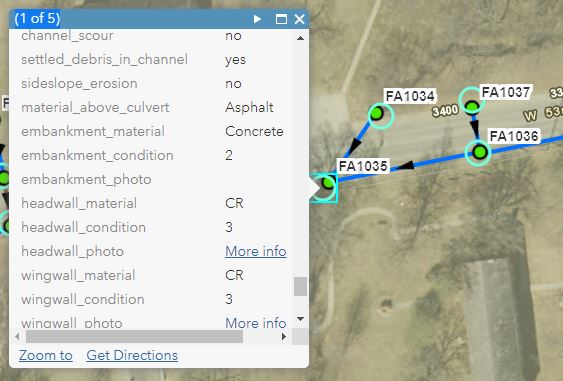Click the FA1035 label on map
The width and height of the screenshot is (563, 381).
pyautogui.click(x=363, y=166)
